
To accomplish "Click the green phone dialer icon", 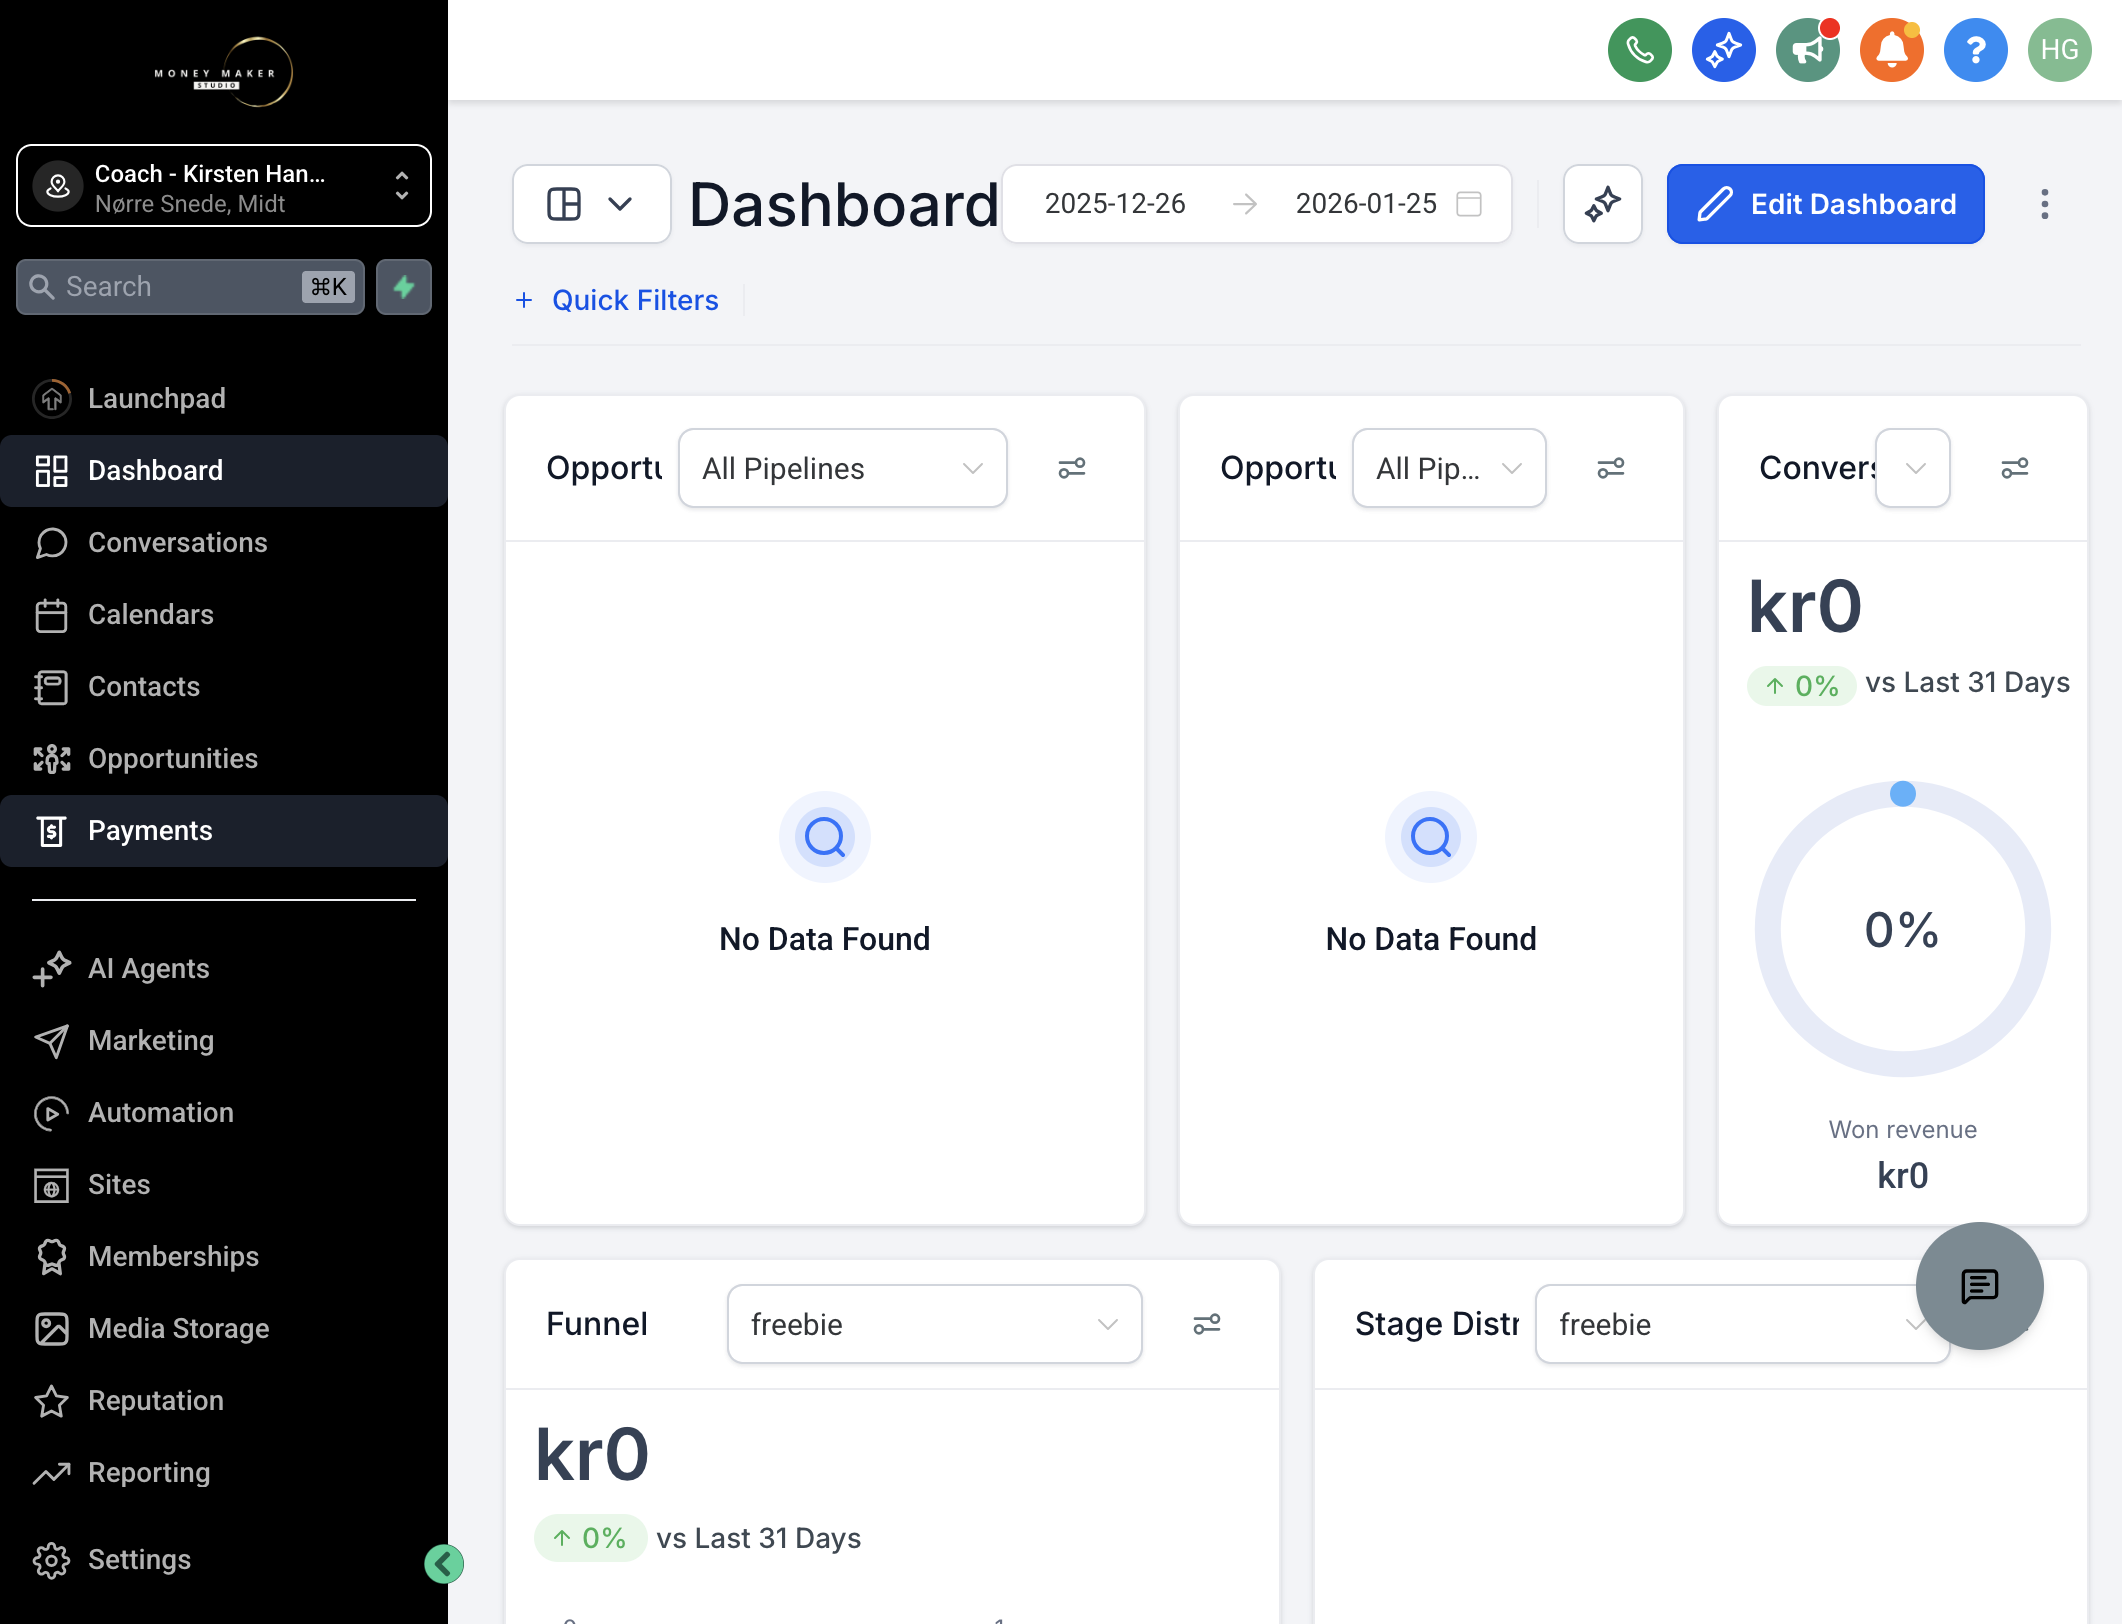I will point(1639,50).
